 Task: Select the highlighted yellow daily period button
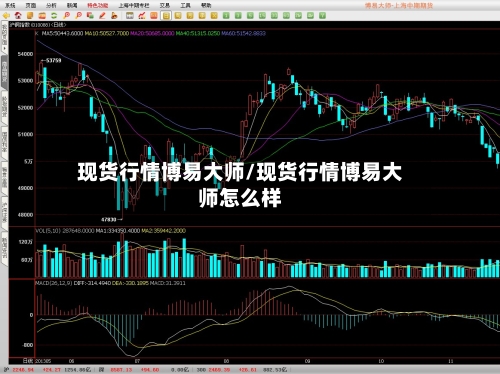click(x=166, y=15)
